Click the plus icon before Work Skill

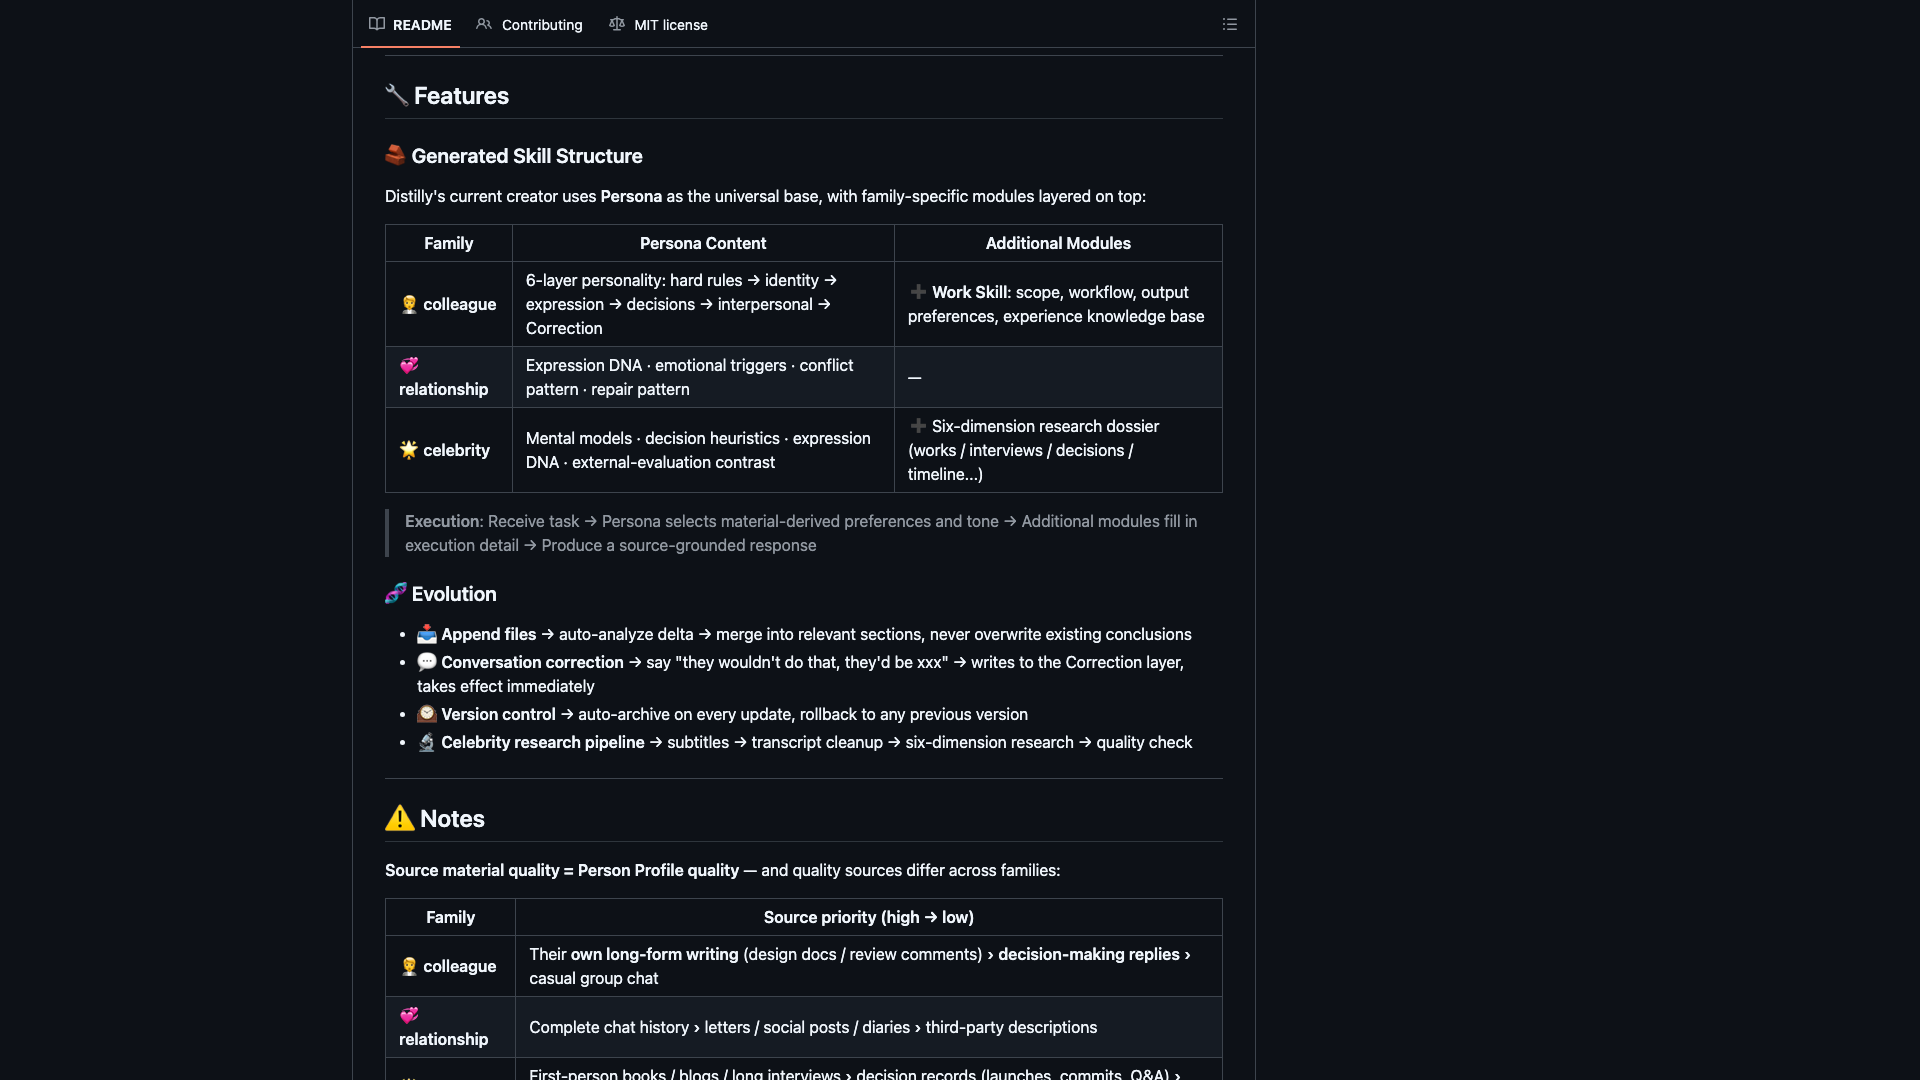(x=918, y=292)
